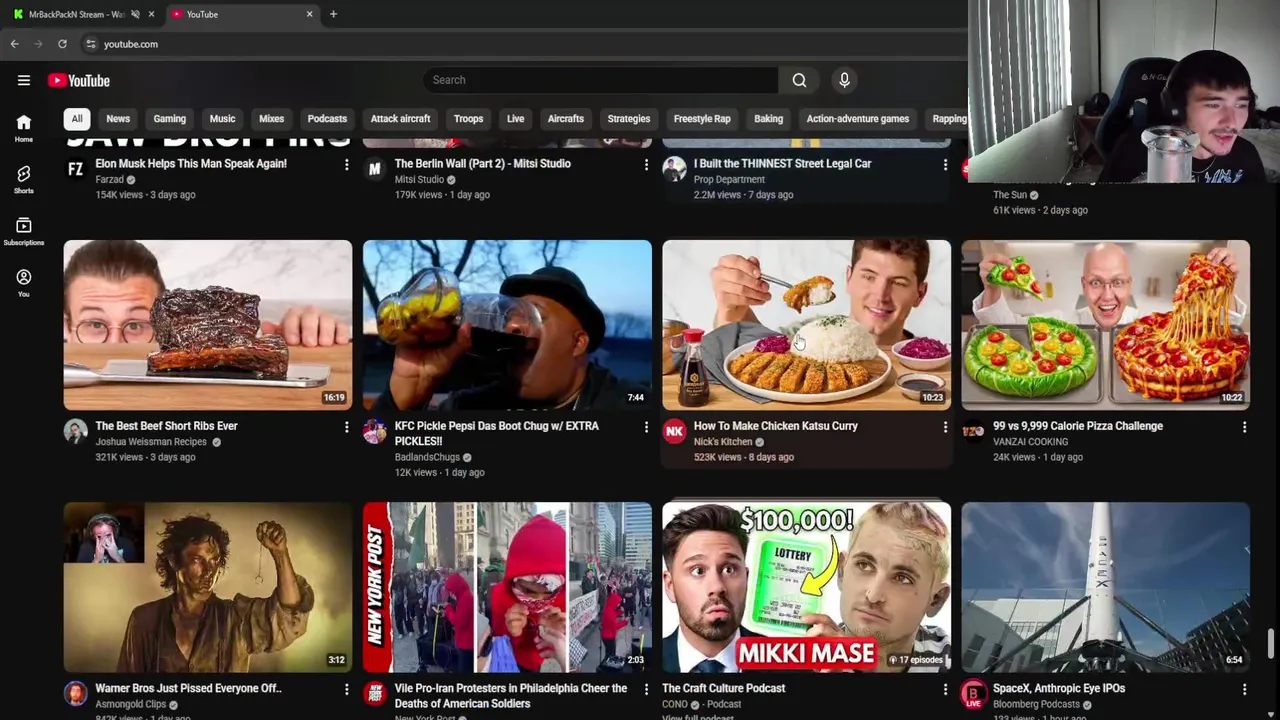Open options for Vile Pro-Iran Protesters video
Viewport: 1280px width, 720px height.
(646, 689)
